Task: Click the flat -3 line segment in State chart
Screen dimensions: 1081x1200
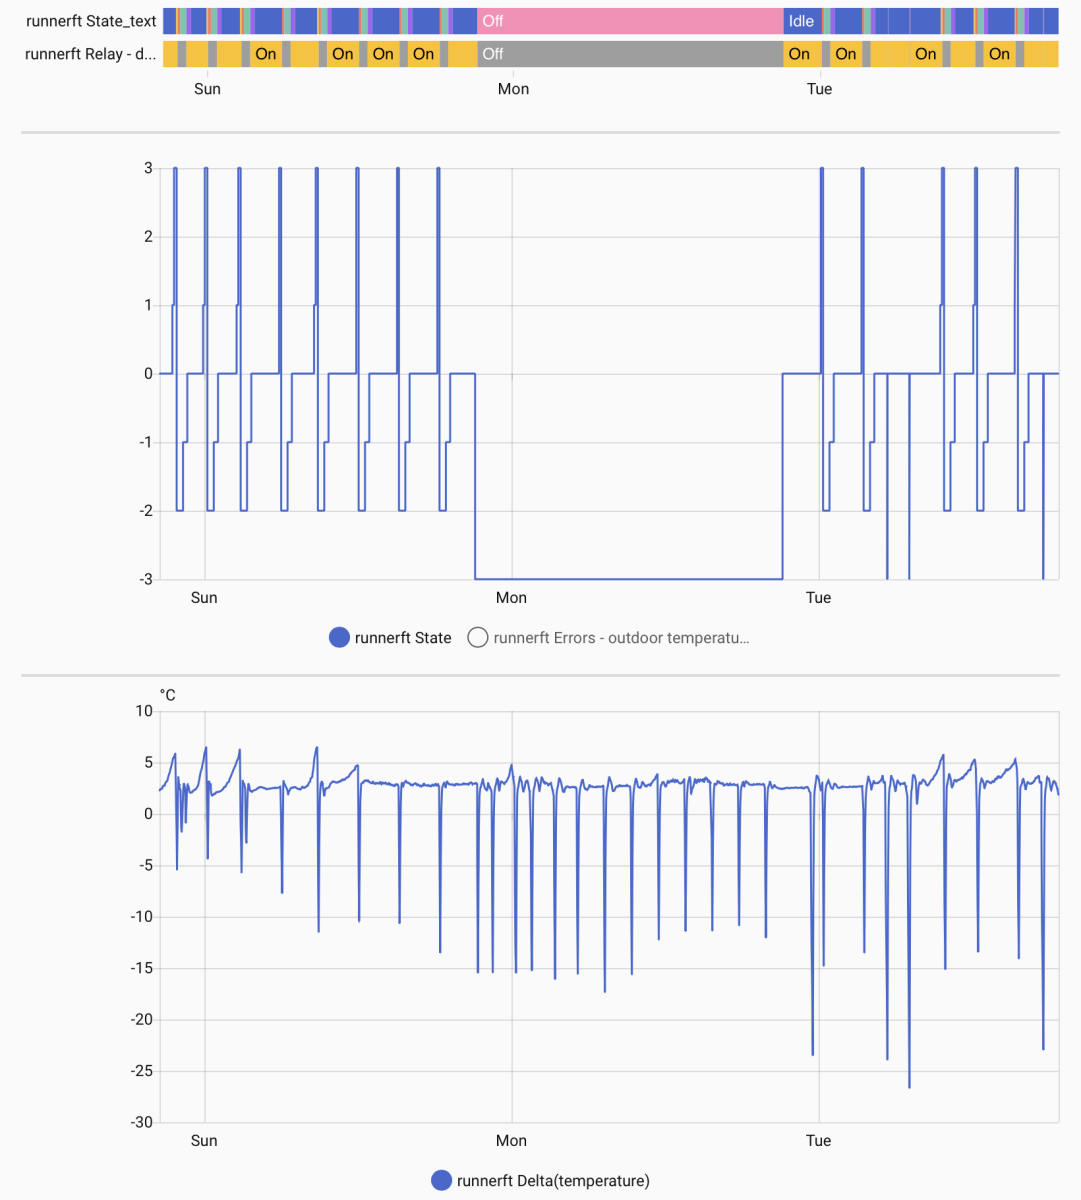Action: [x=630, y=579]
